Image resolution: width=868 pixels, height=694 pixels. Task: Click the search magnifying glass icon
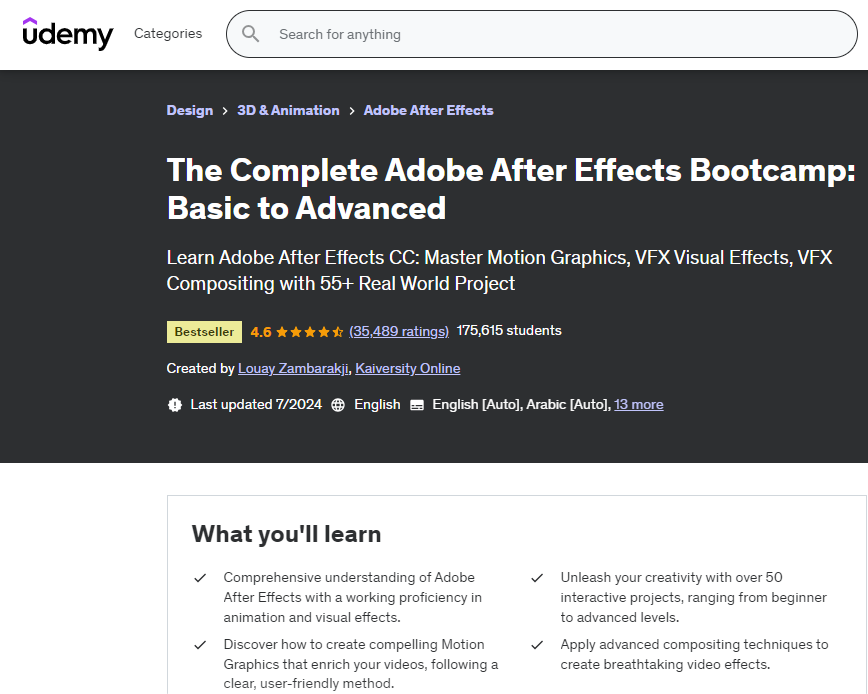pos(250,34)
